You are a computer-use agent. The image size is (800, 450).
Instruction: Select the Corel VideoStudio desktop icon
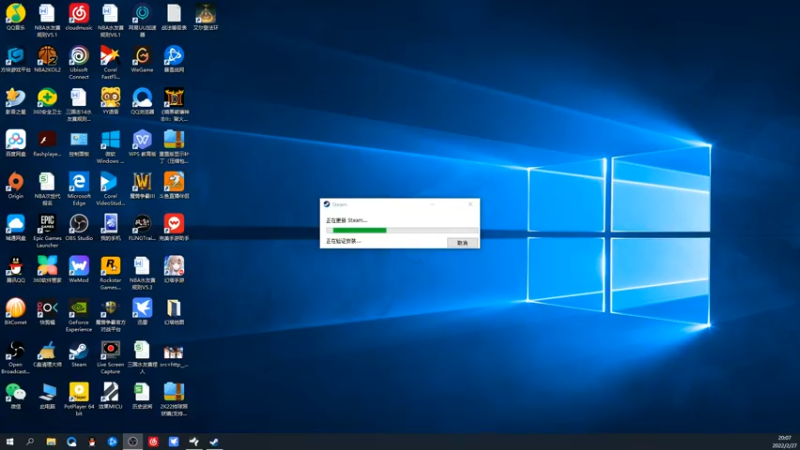110,189
